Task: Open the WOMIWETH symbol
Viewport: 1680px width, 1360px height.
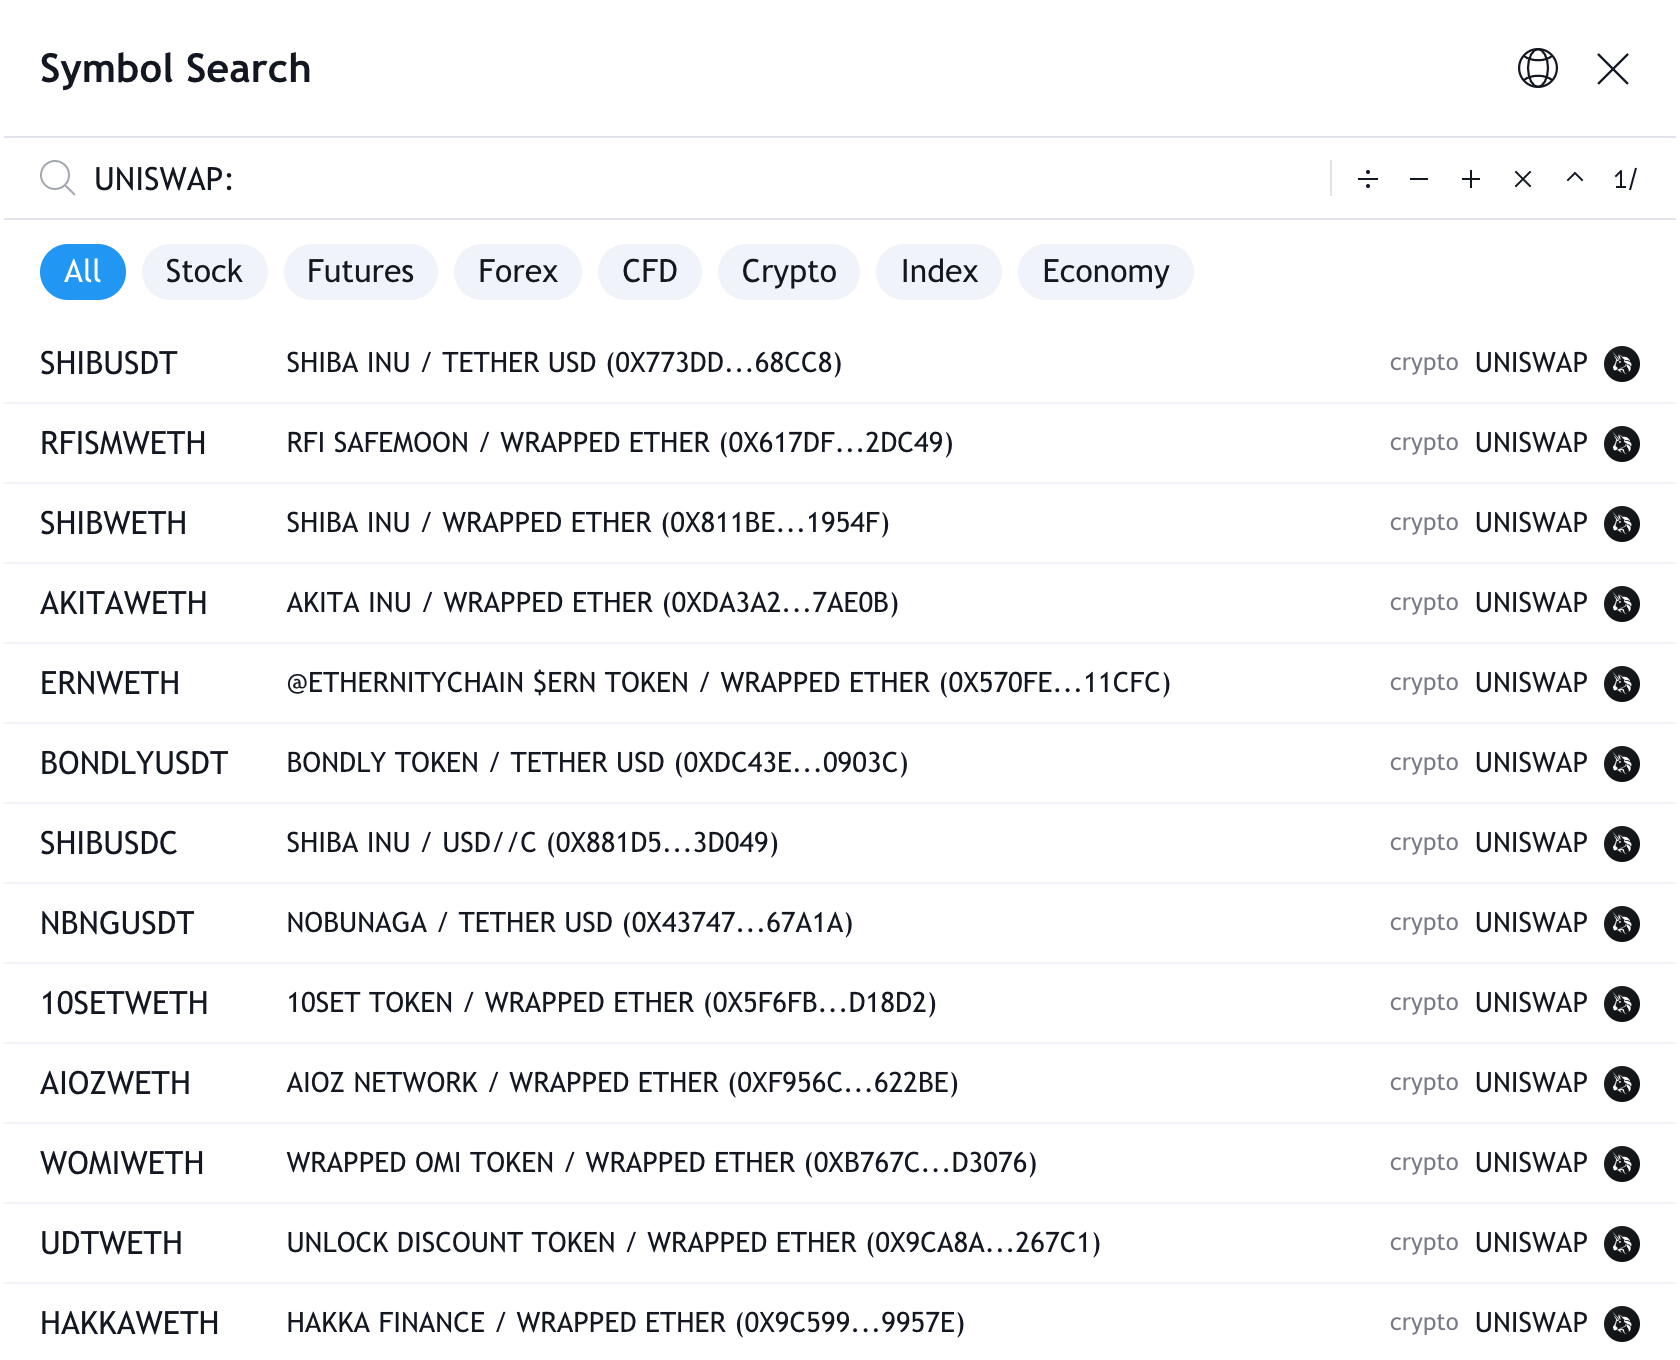Action: tap(840, 1163)
